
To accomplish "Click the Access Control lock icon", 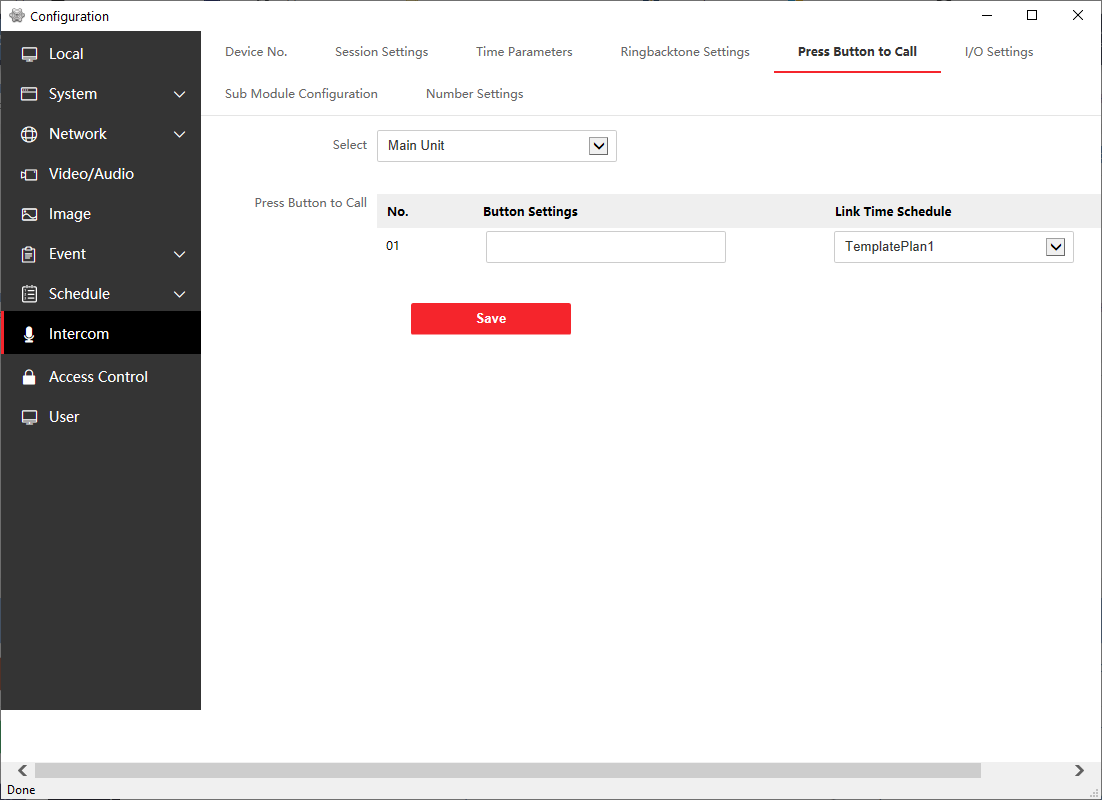I will [29, 377].
